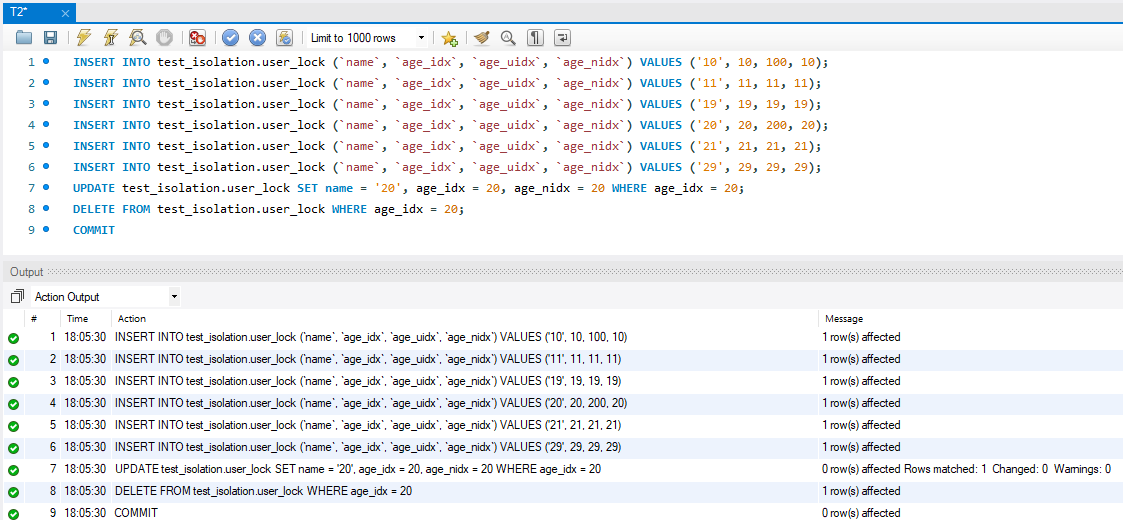Viewport: 1123px width, 520px height.
Task: Click the Message column header
Action: [x=844, y=319]
